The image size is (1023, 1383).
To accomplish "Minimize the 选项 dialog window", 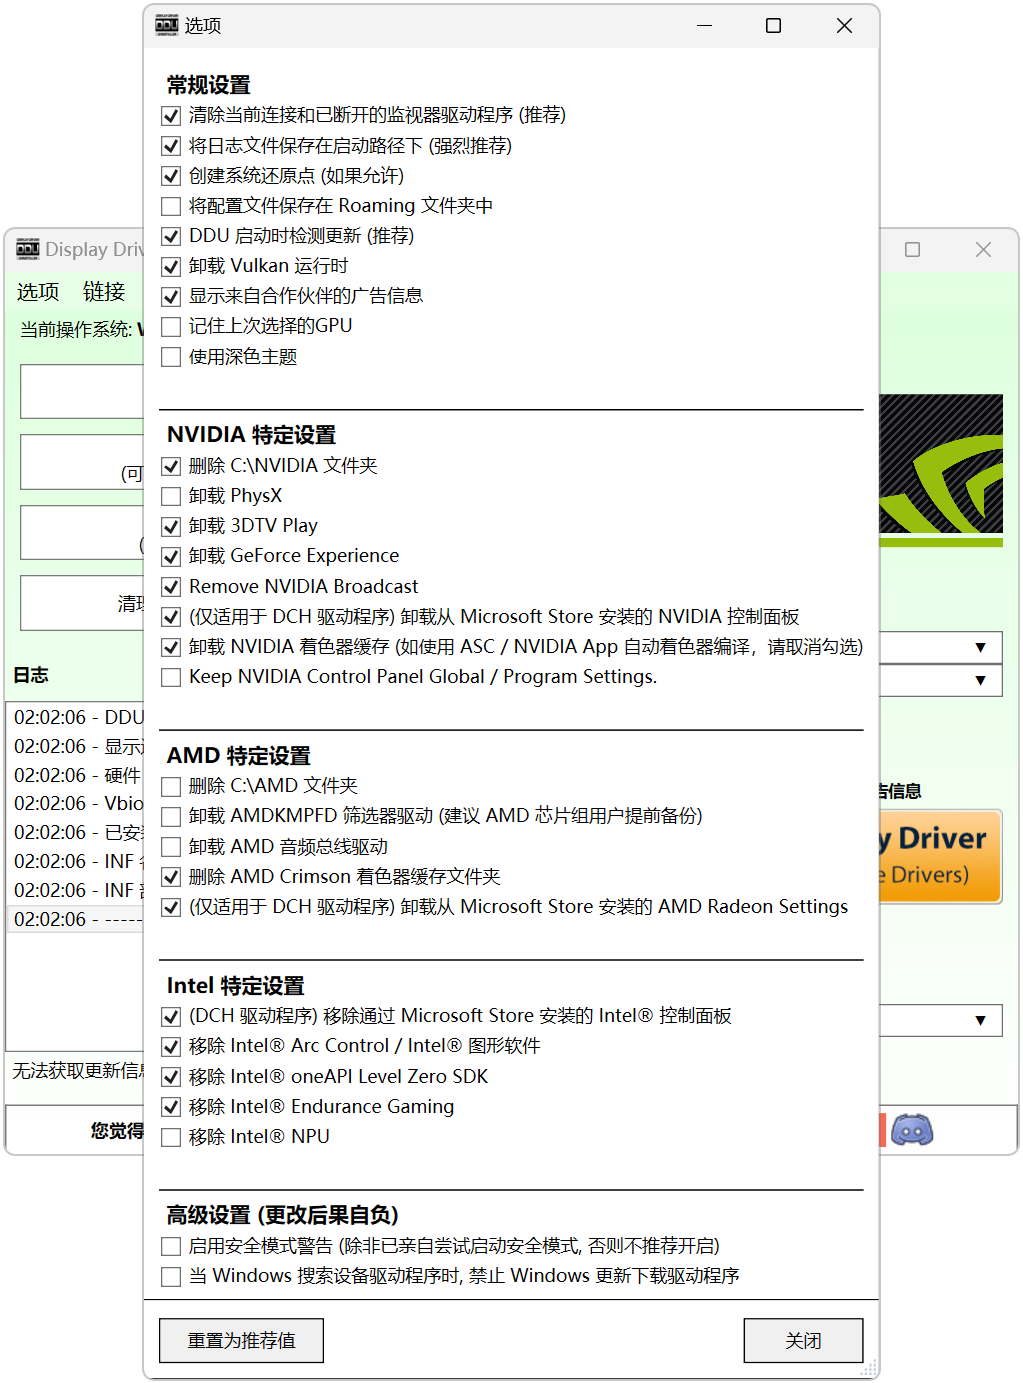I will pos(705,26).
